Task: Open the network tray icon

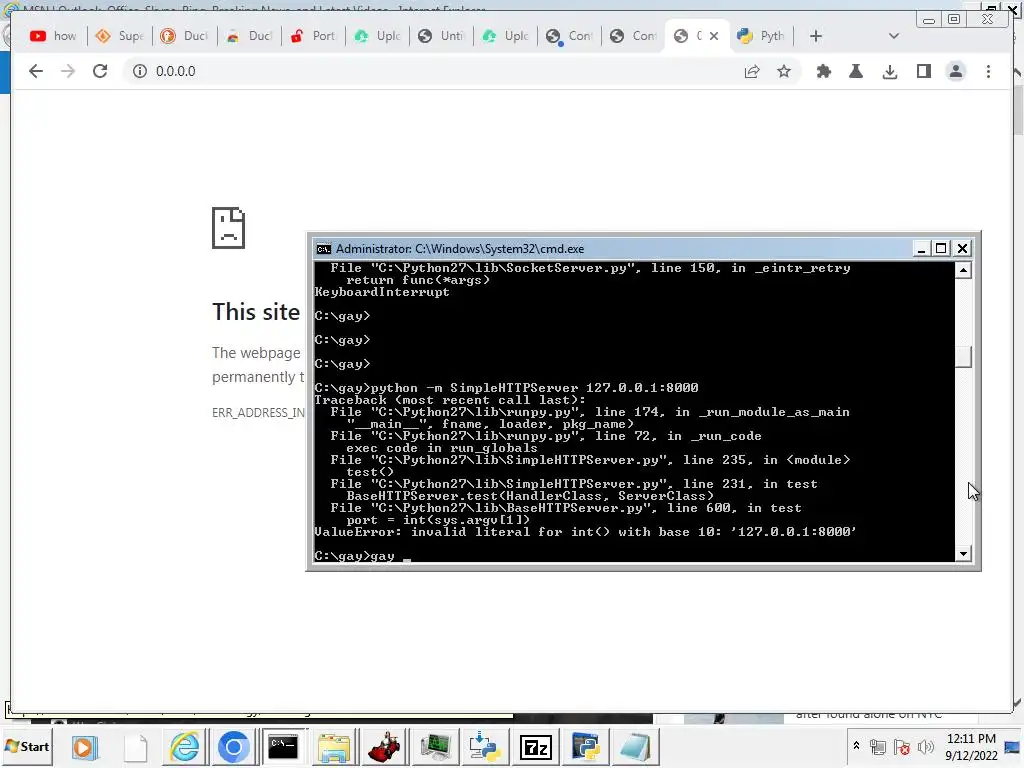Action: tap(878, 747)
